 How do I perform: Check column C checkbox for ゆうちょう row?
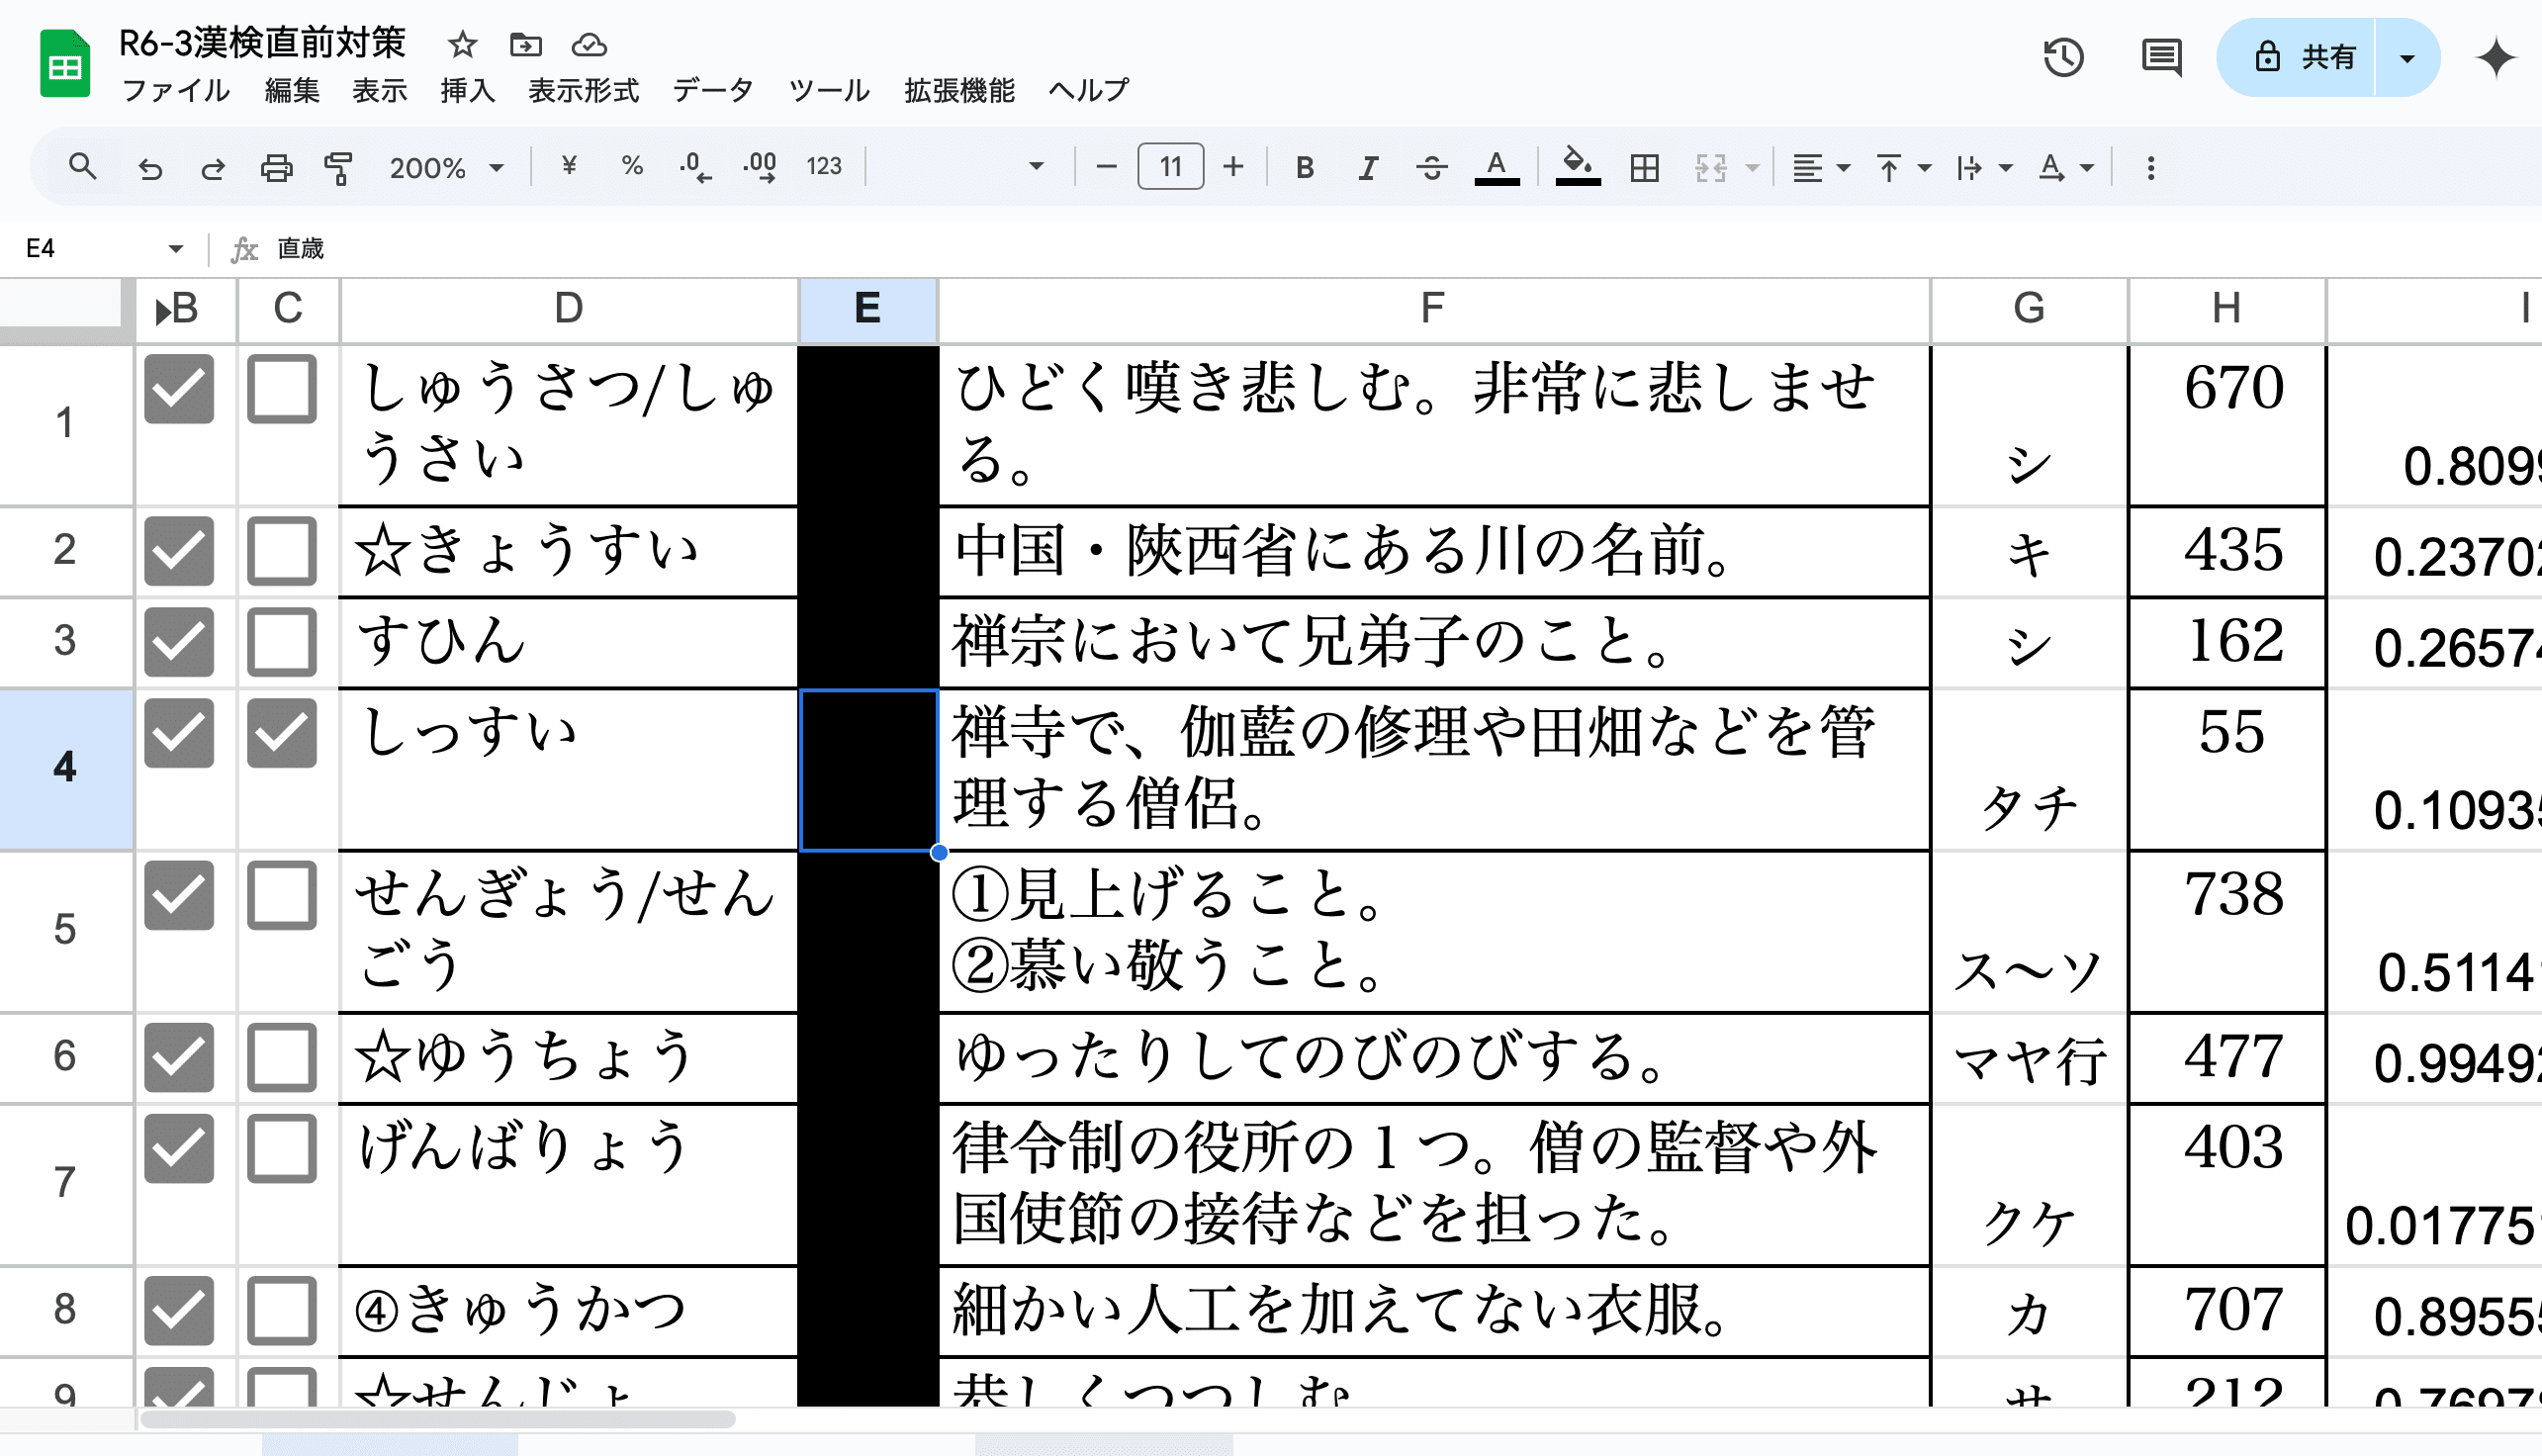coord(282,1057)
